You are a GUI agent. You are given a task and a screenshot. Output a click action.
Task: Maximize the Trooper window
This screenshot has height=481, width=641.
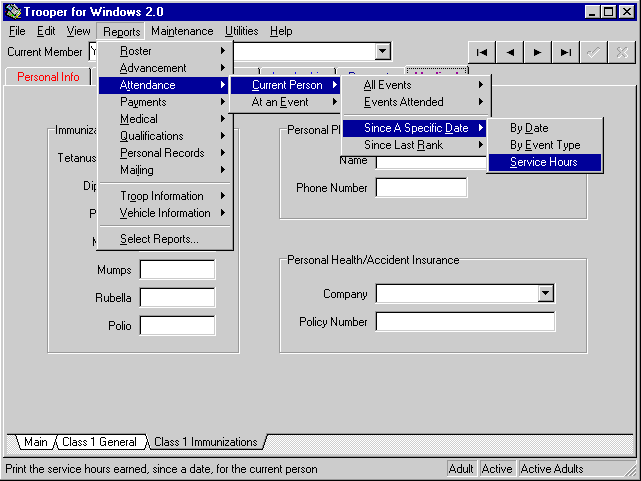point(608,11)
